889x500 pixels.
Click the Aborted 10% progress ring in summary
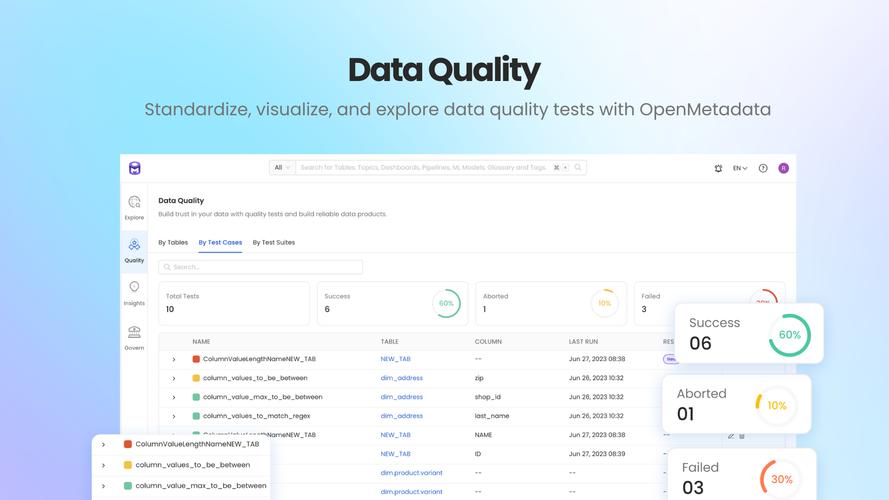click(x=604, y=303)
